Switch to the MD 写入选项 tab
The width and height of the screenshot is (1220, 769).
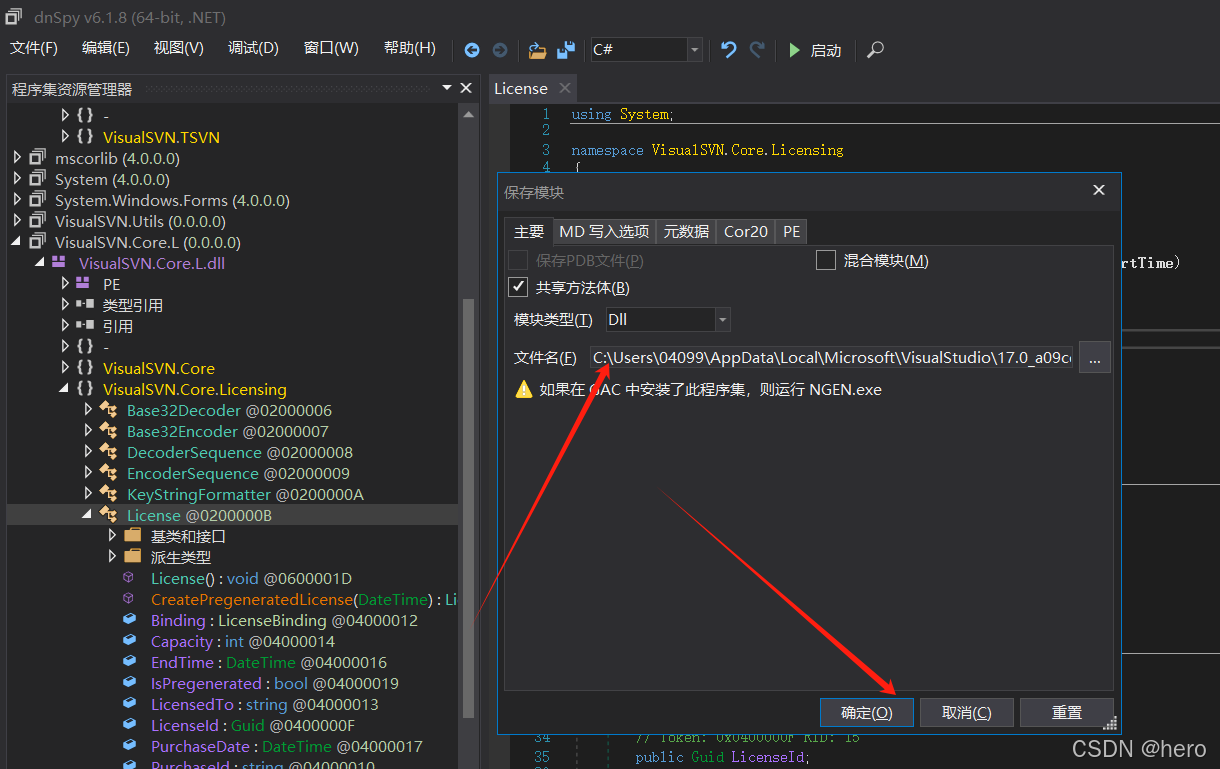tap(604, 231)
